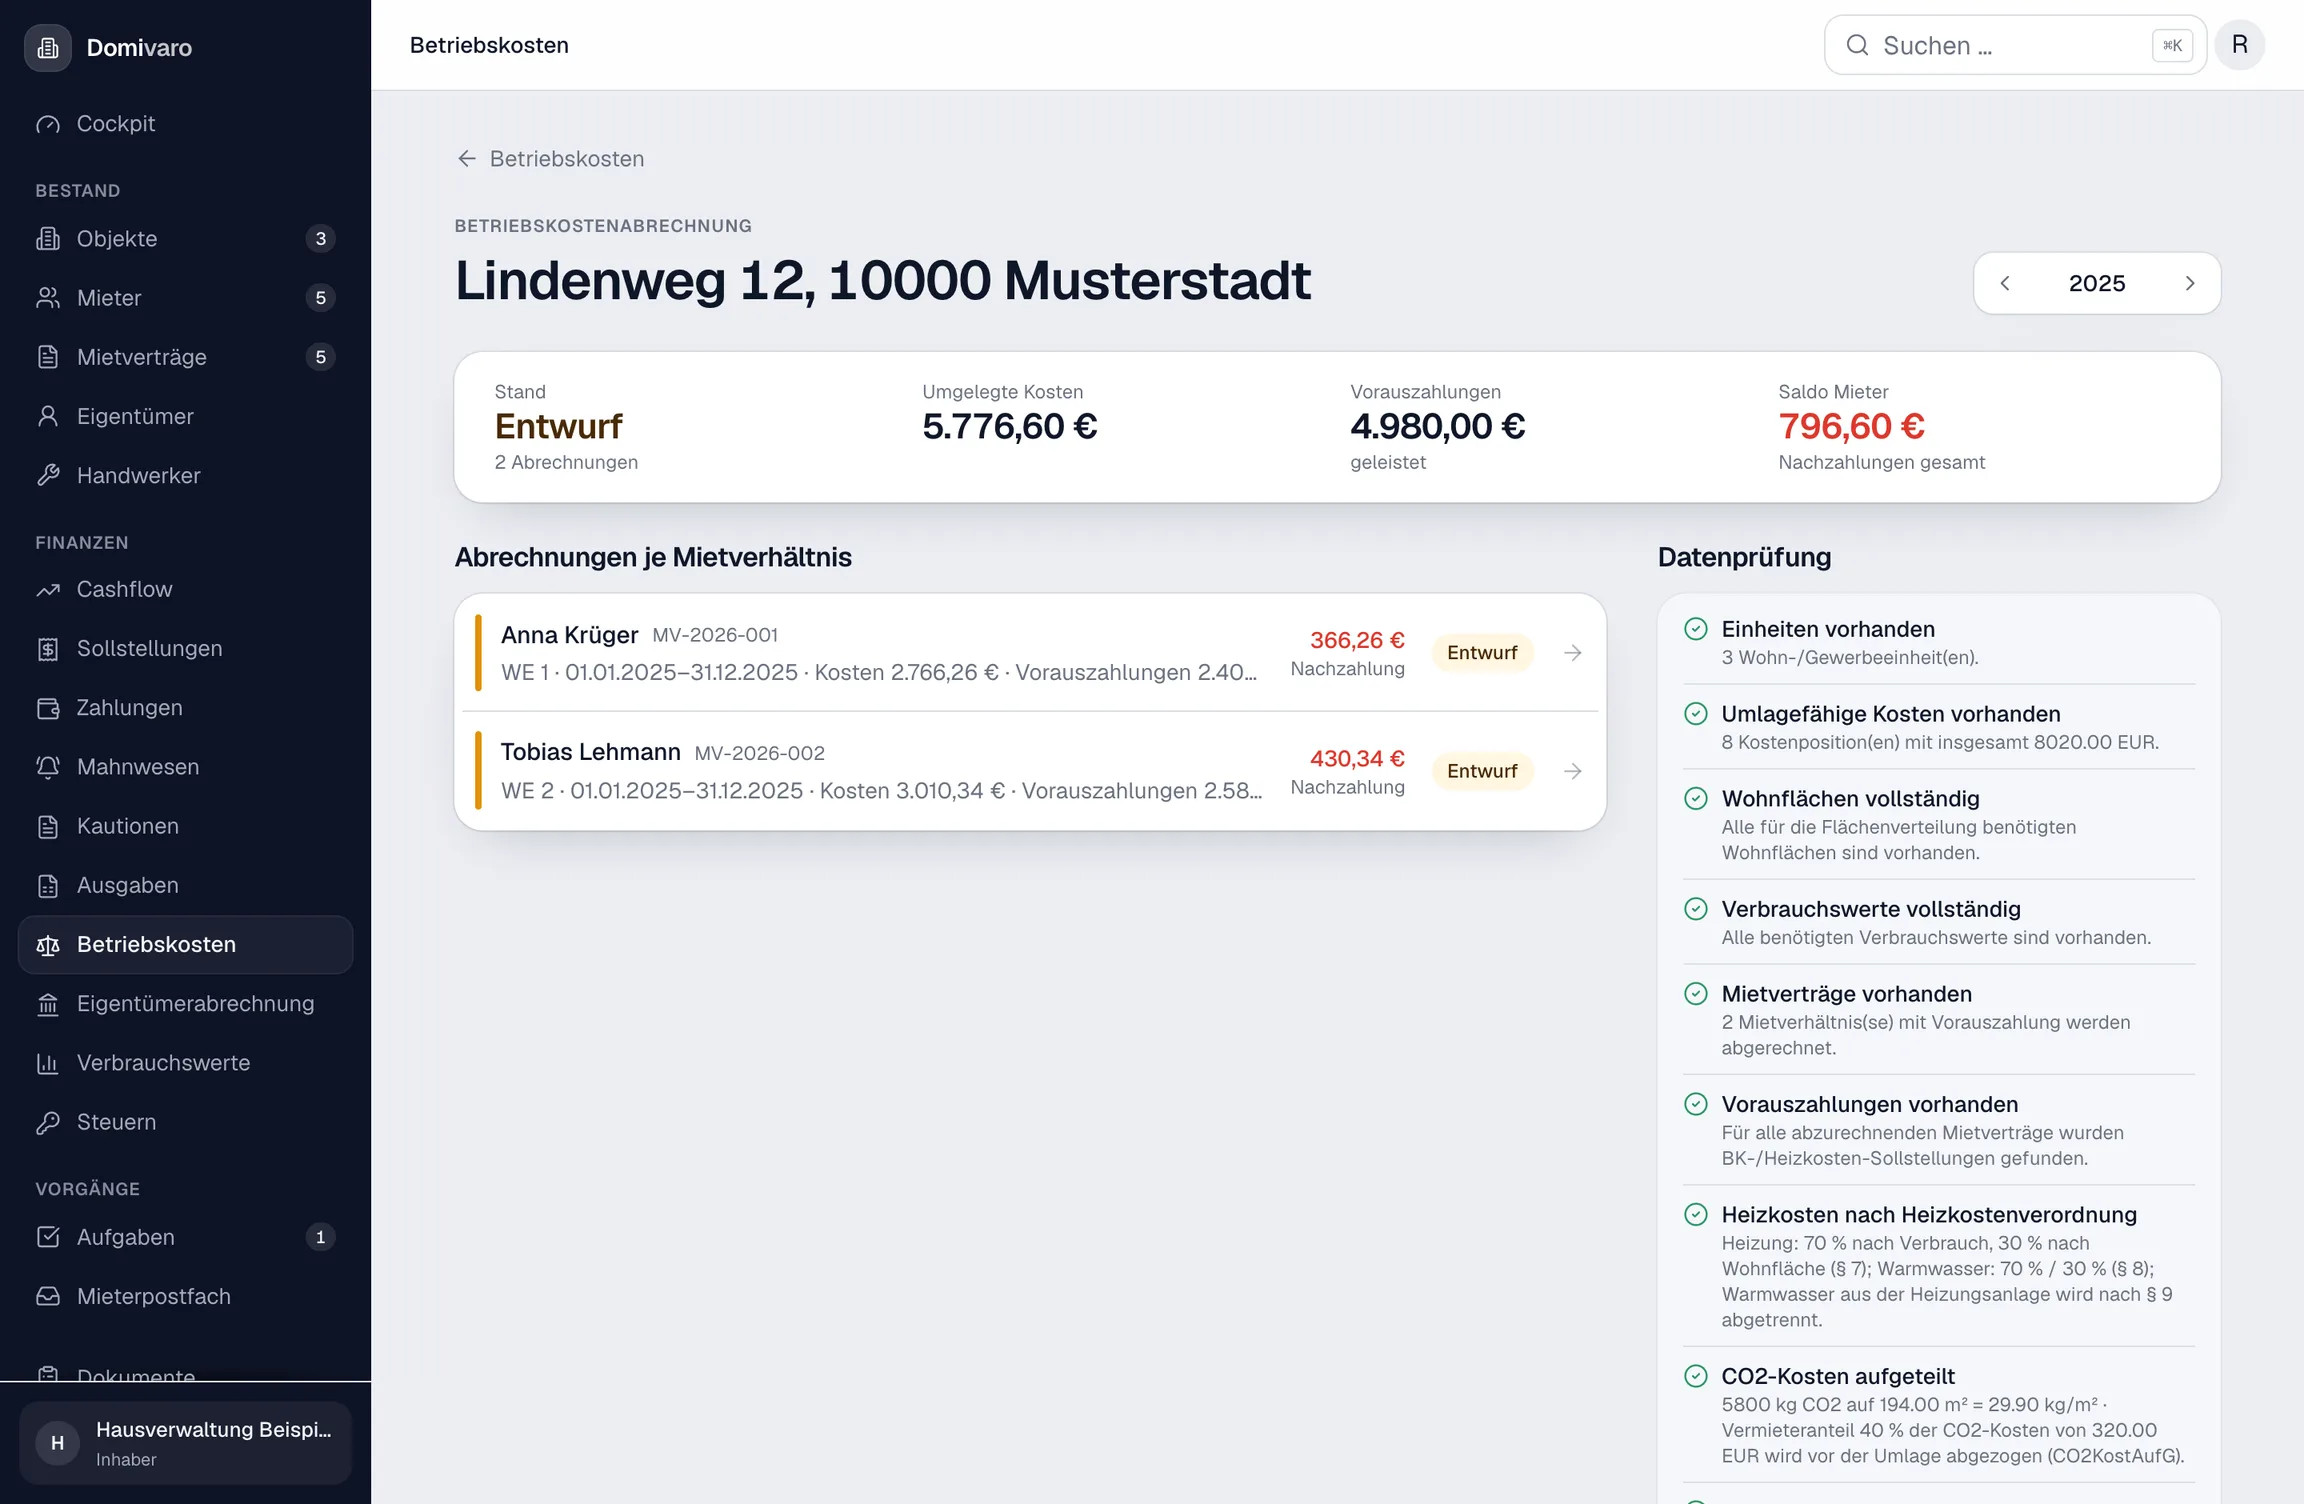Open the user avatar R menu

[x=2240, y=45]
